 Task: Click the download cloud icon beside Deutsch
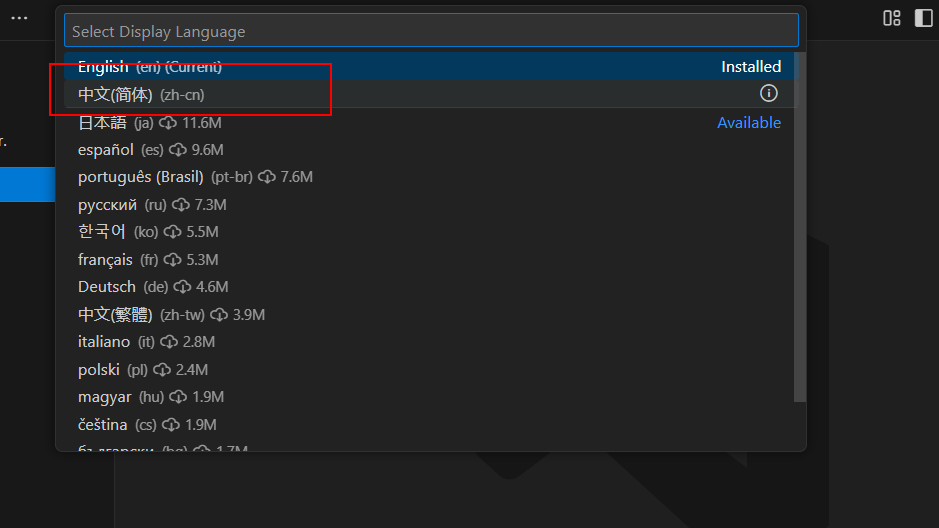click(182, 287)
